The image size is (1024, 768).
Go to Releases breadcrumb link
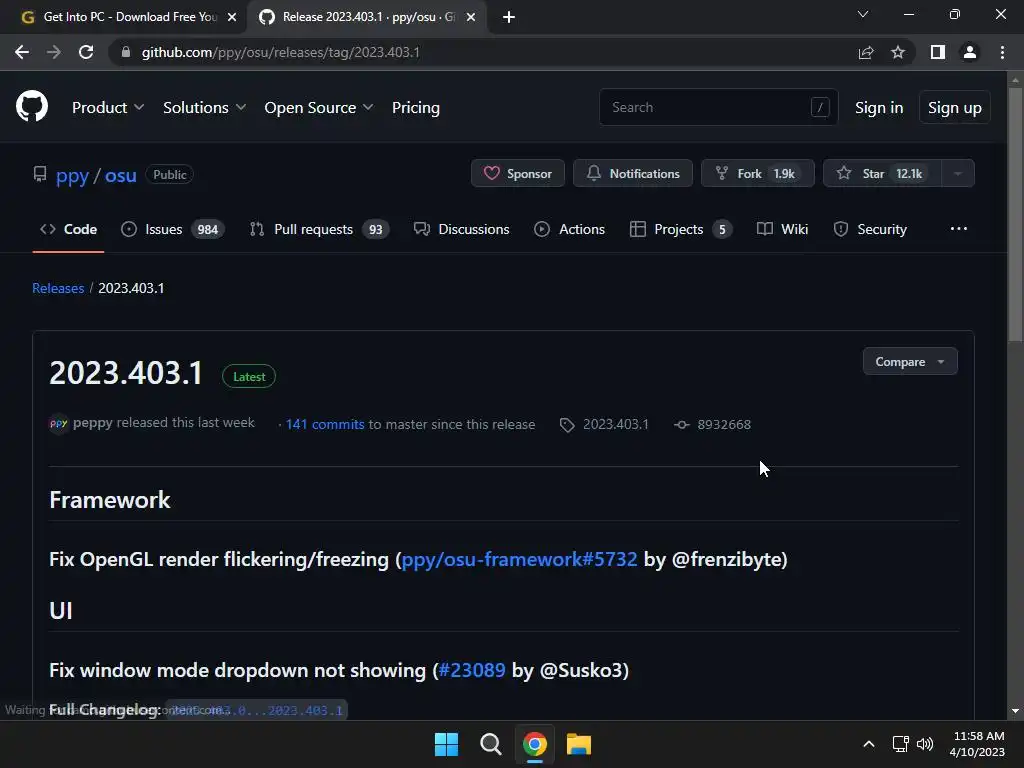click(58, 288)
